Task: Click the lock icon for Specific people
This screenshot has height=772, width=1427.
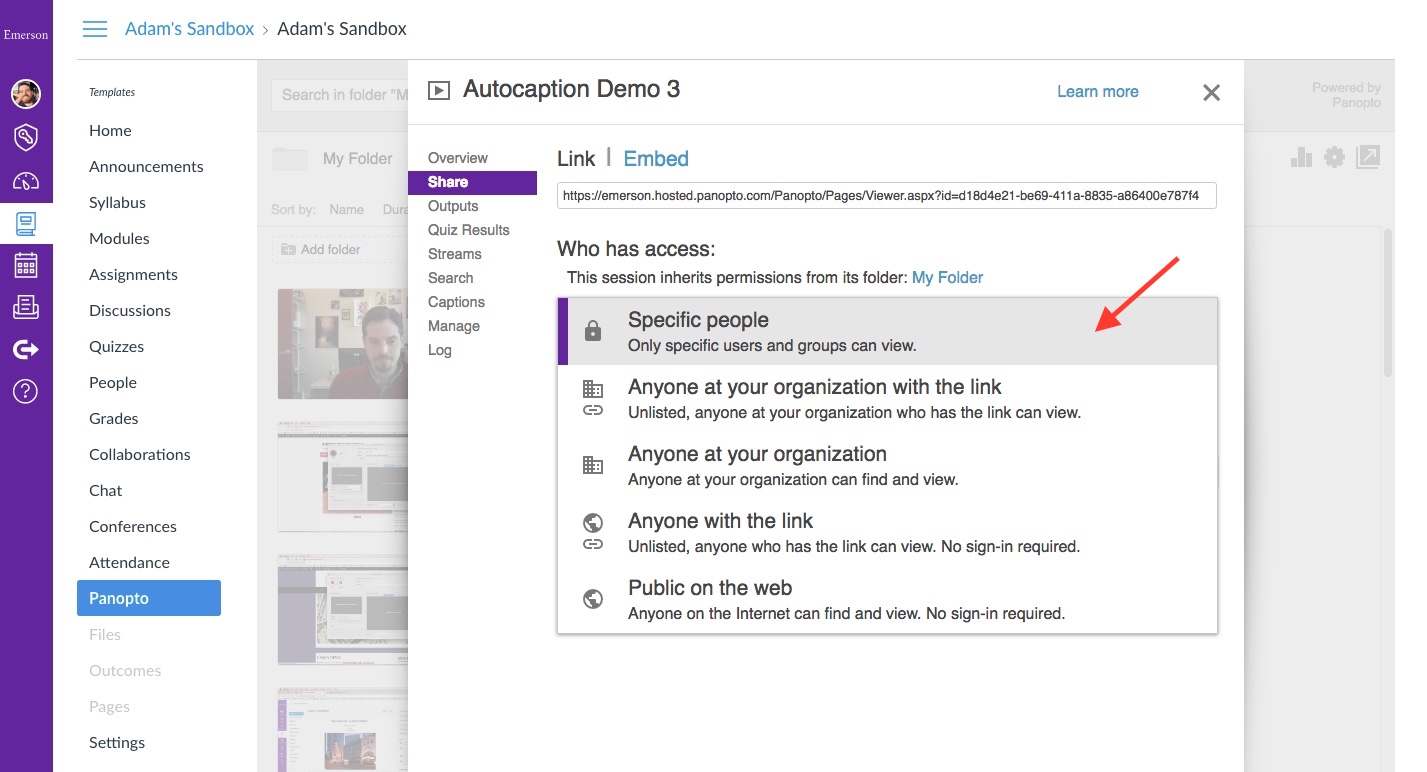Action: 593,331
